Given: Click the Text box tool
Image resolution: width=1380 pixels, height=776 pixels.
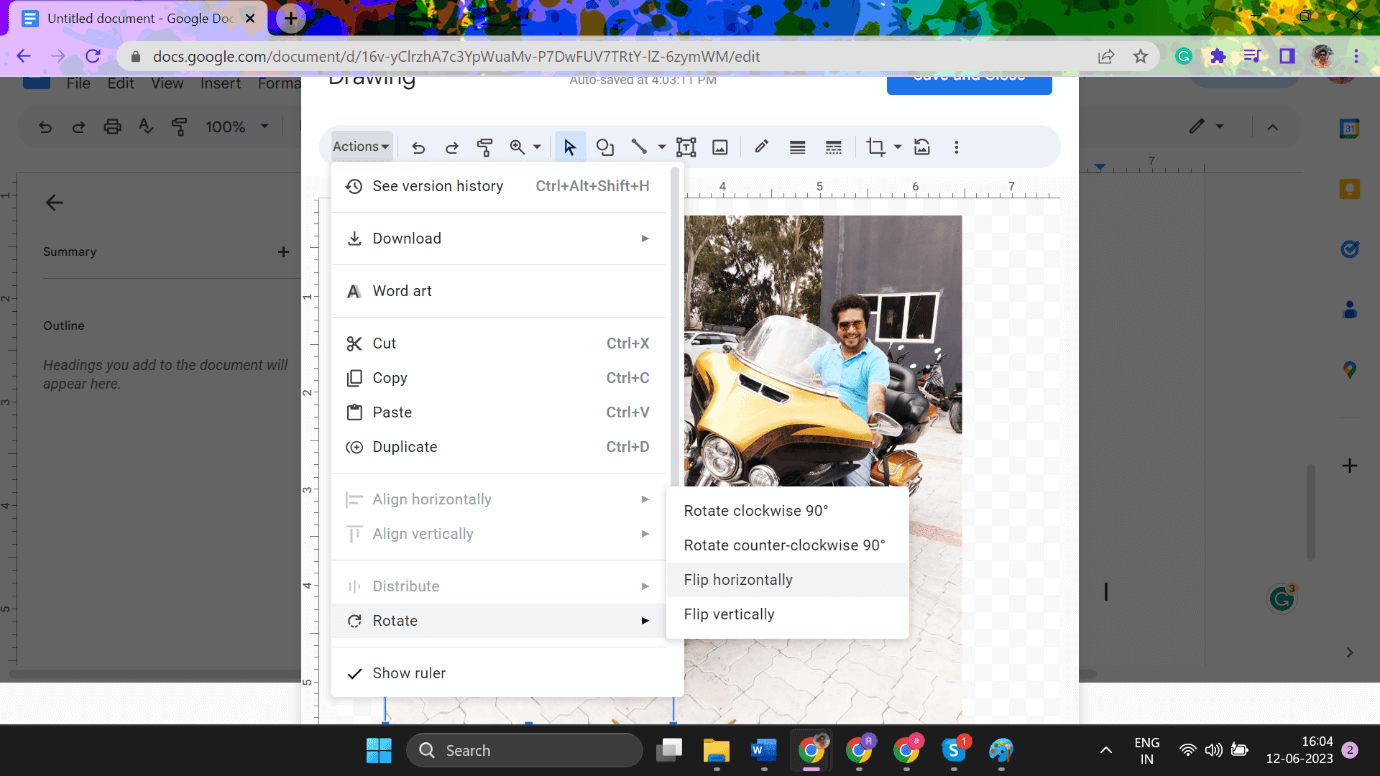Looking at the screenshot, I should click(x=686, y=147).
